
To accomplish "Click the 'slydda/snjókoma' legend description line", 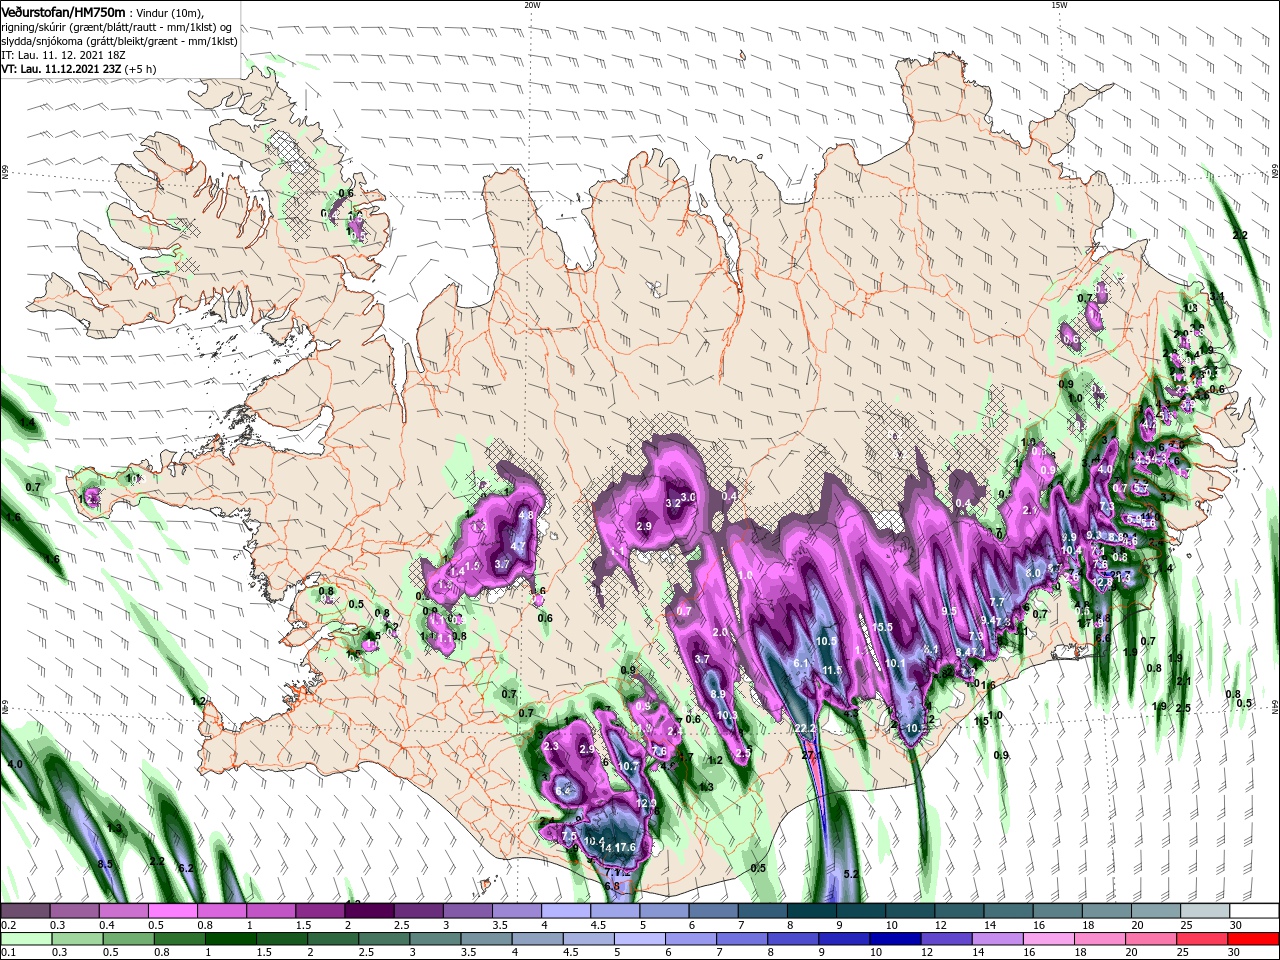I will click(117, 41).
